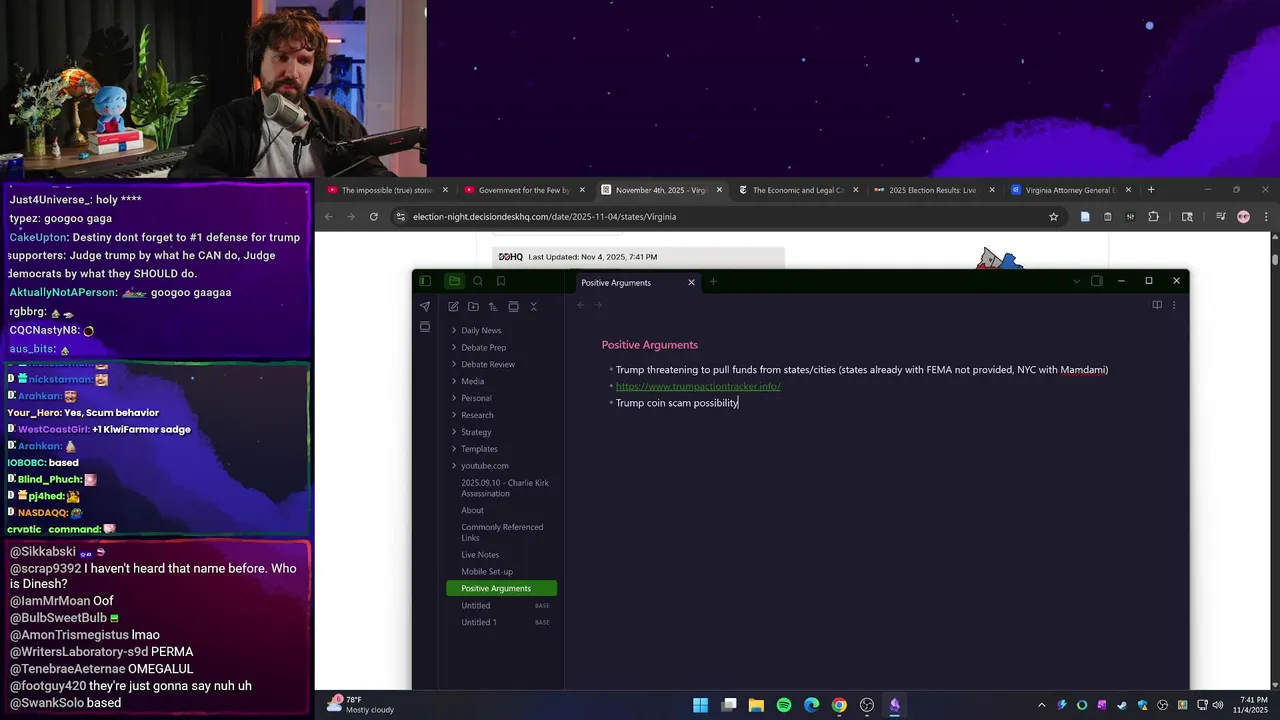Viewport: 1280px width, 720px height.
Task: Open OBS Studio from the taskbar
Action: tap(867, 706)
